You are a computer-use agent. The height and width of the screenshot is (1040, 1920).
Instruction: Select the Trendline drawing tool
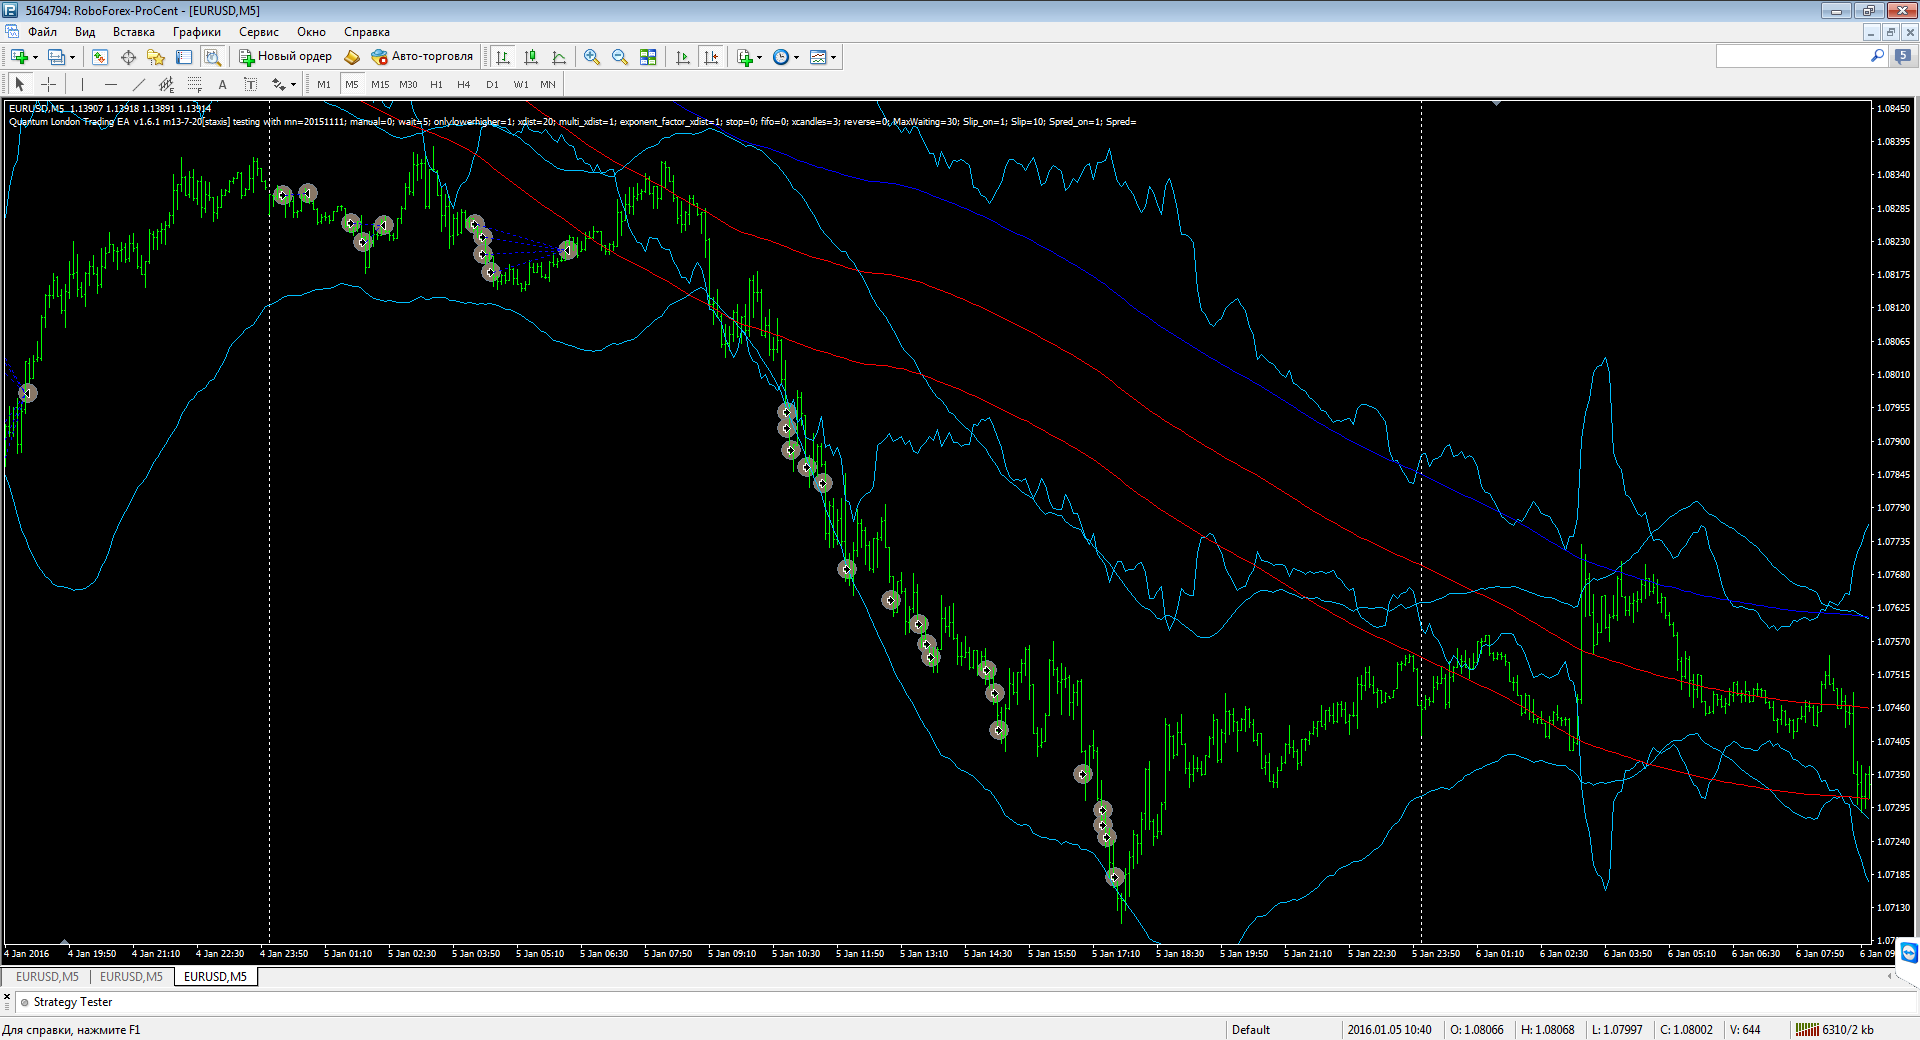click(138, 84)
